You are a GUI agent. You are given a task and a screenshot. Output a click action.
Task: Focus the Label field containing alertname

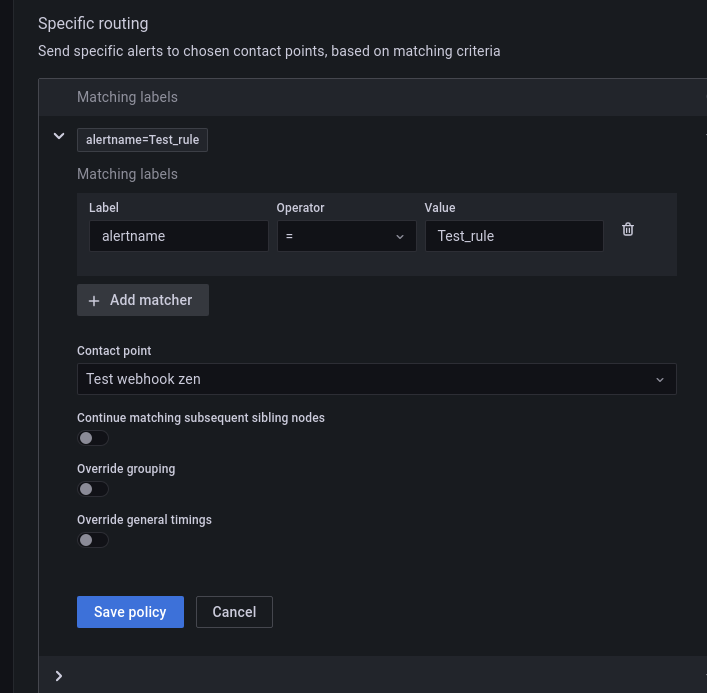(x=178, y=236)
